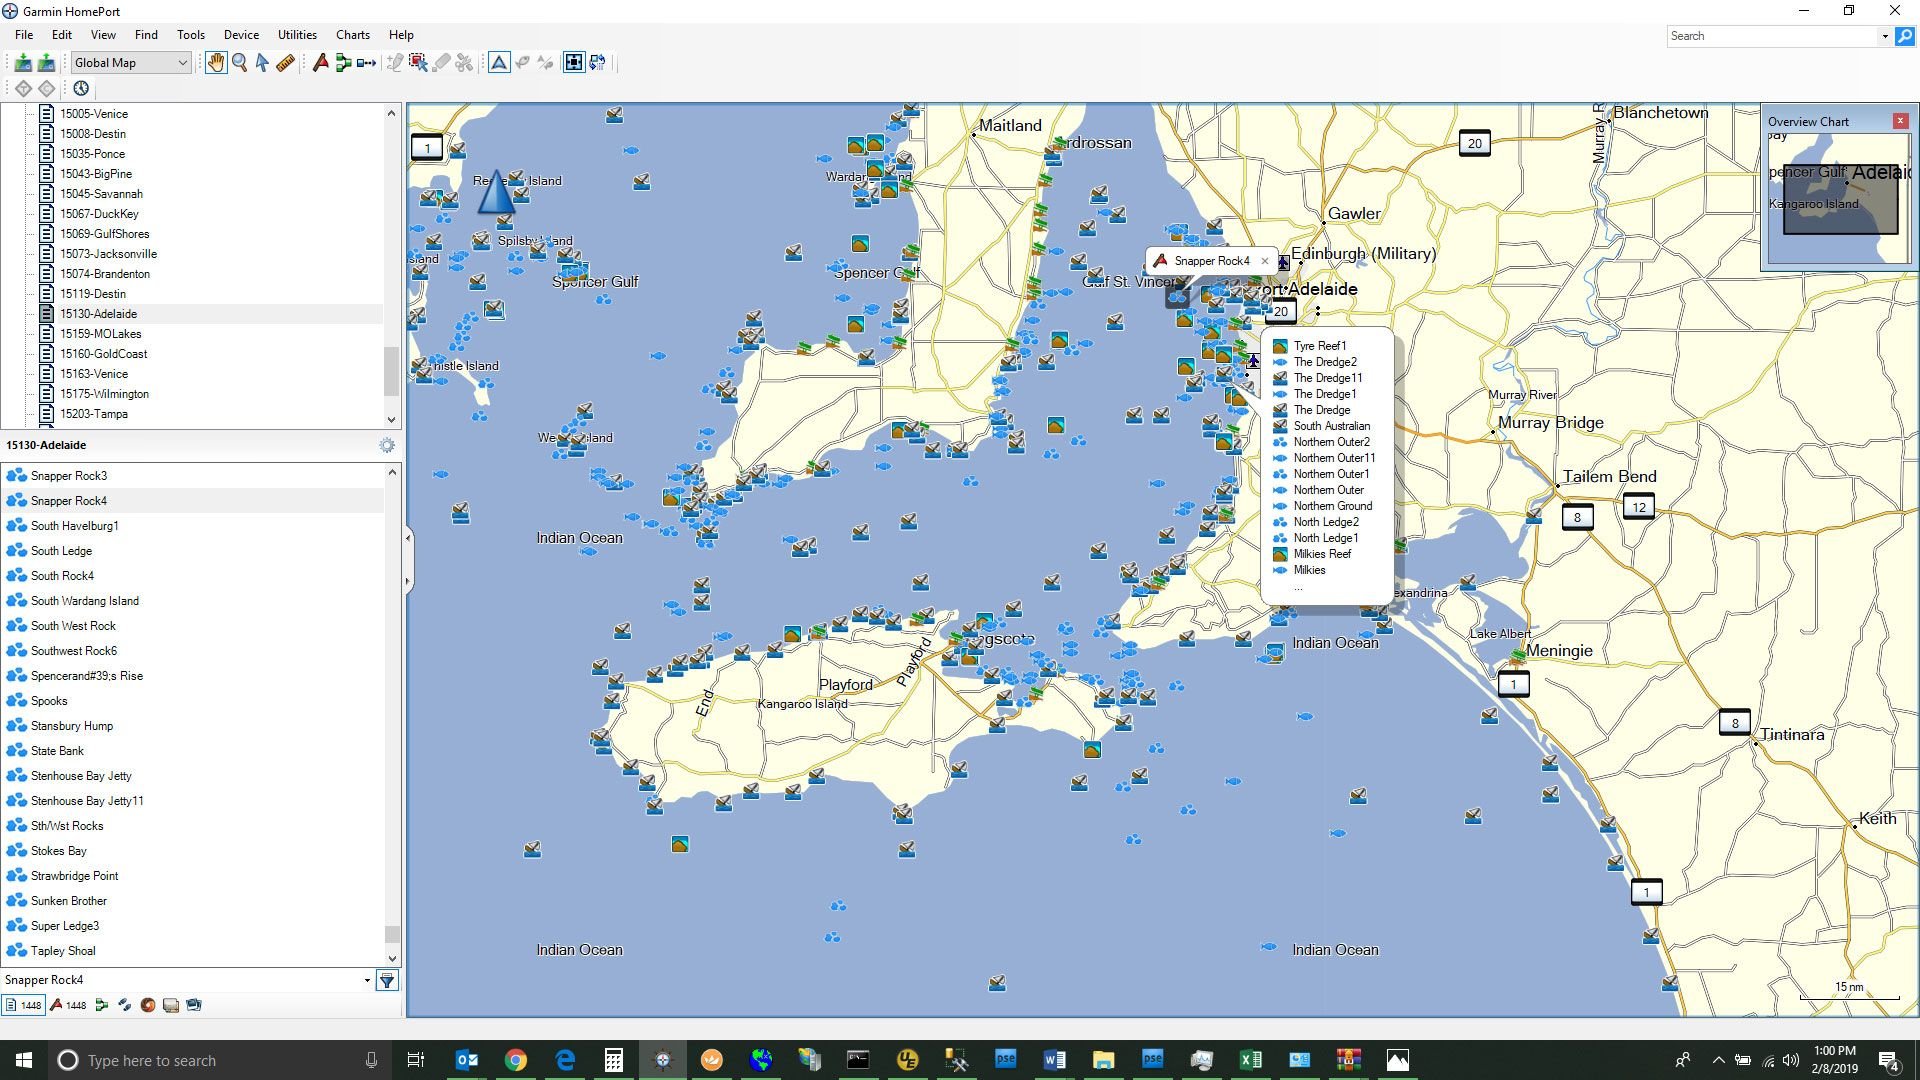Filter list to routes only

coord(101,1005)
